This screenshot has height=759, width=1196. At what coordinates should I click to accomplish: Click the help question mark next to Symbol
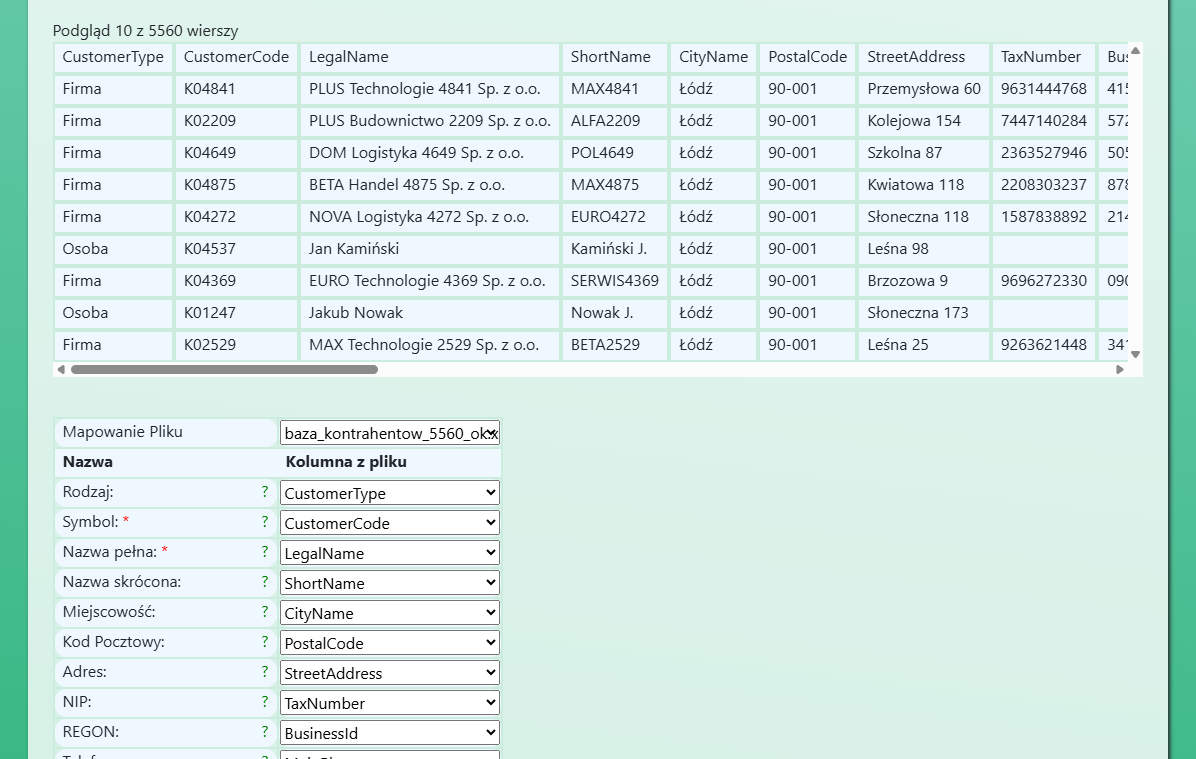click(x=265, y=522)
